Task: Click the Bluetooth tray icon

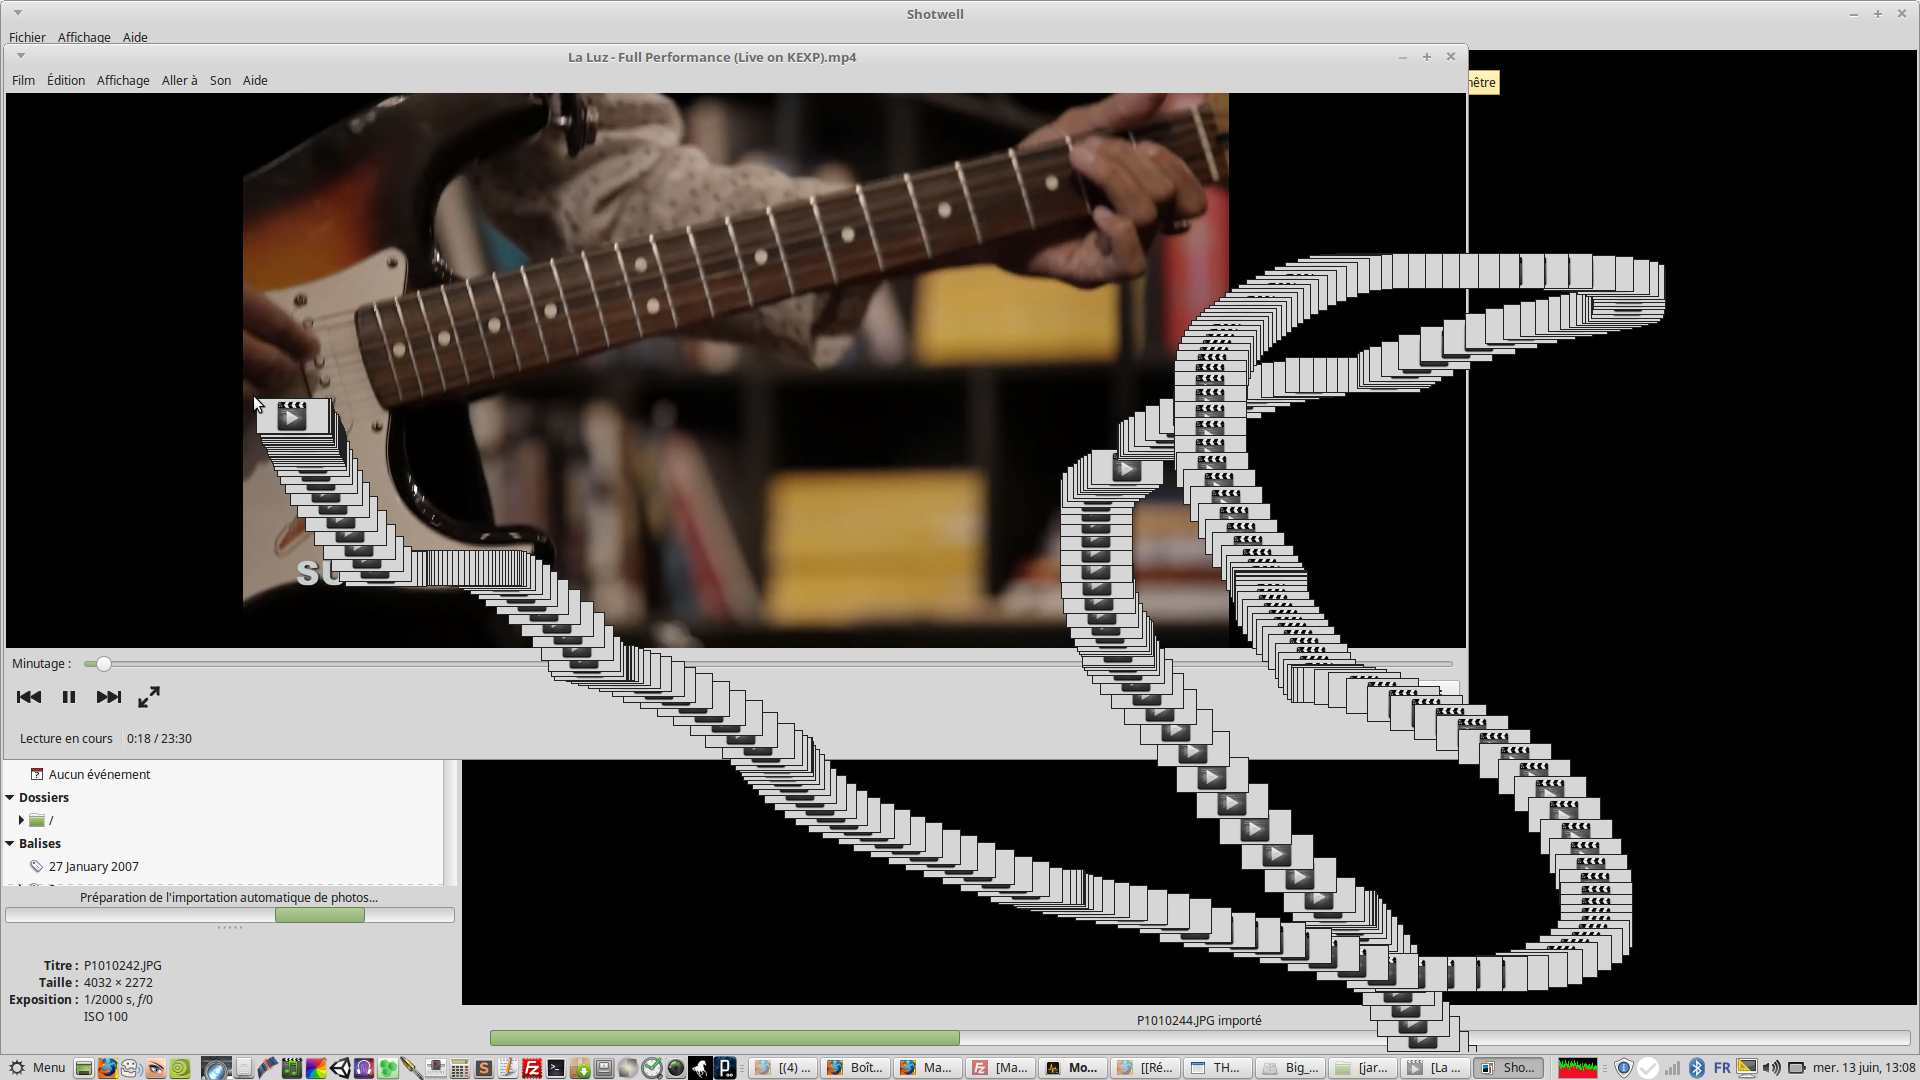Action: pyautogui.click(x=1696, y=1068)
